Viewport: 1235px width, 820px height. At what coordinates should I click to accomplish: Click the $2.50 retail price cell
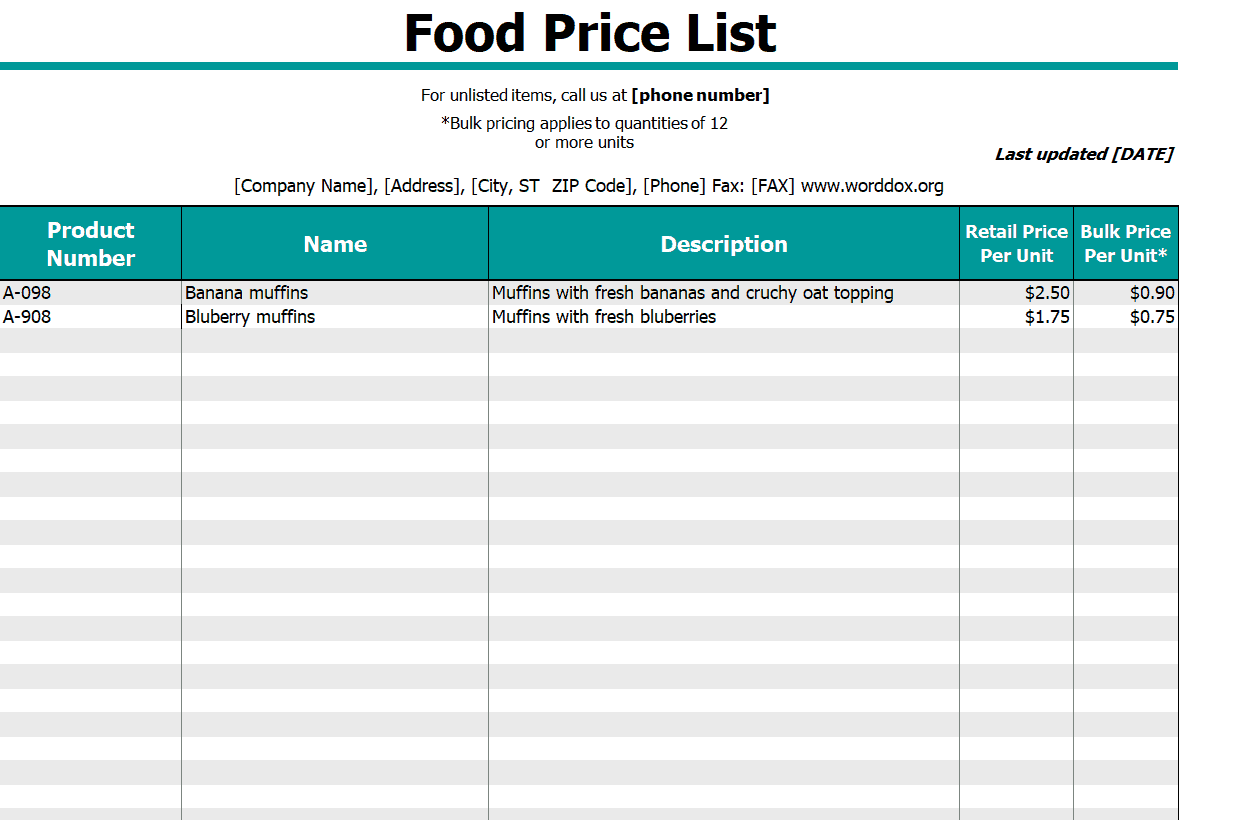click(1016, 293)
